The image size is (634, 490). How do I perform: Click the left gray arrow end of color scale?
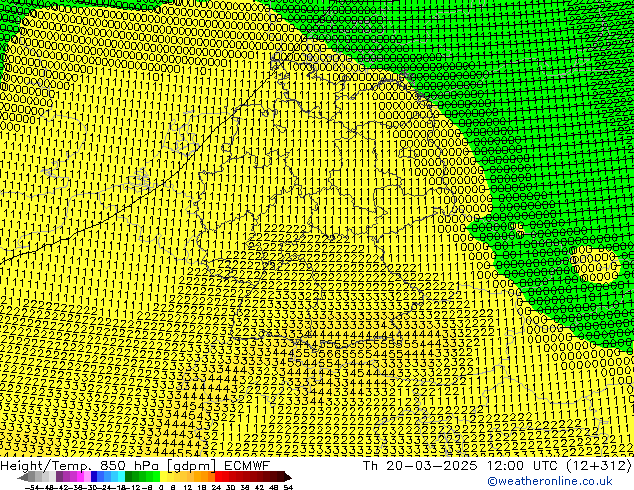(23, 477)
